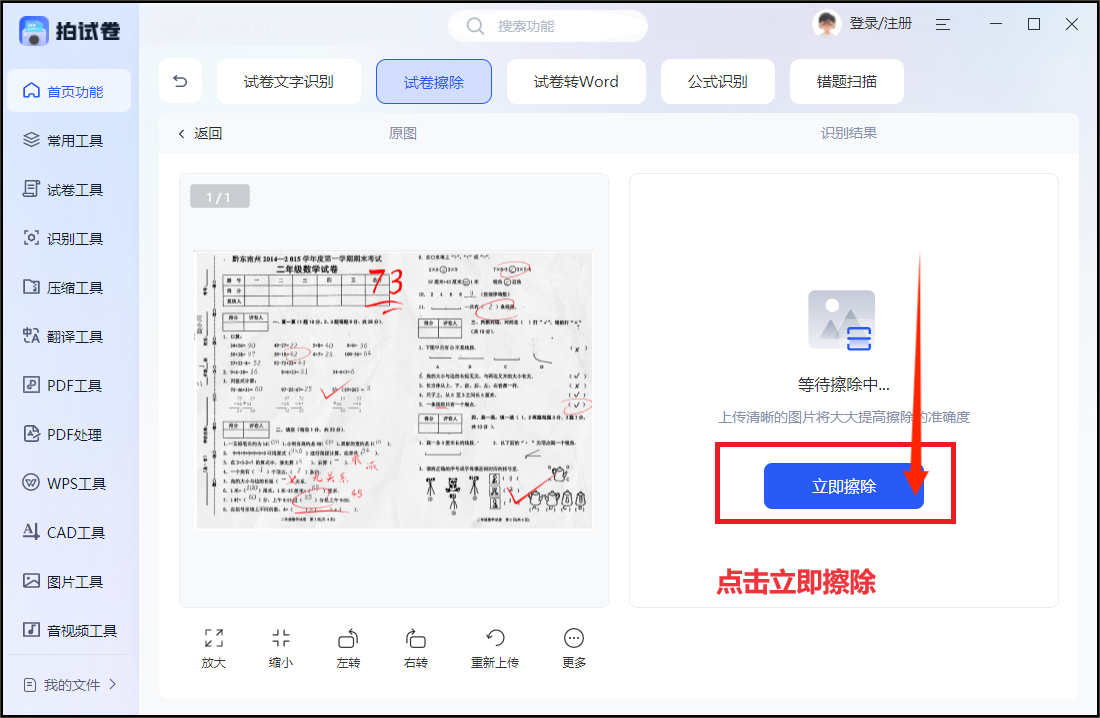The image size is (1100, 718).
Task: Click the folder icon beside 压缩工具
Action: pyautogui.click(x=31, y=286)
